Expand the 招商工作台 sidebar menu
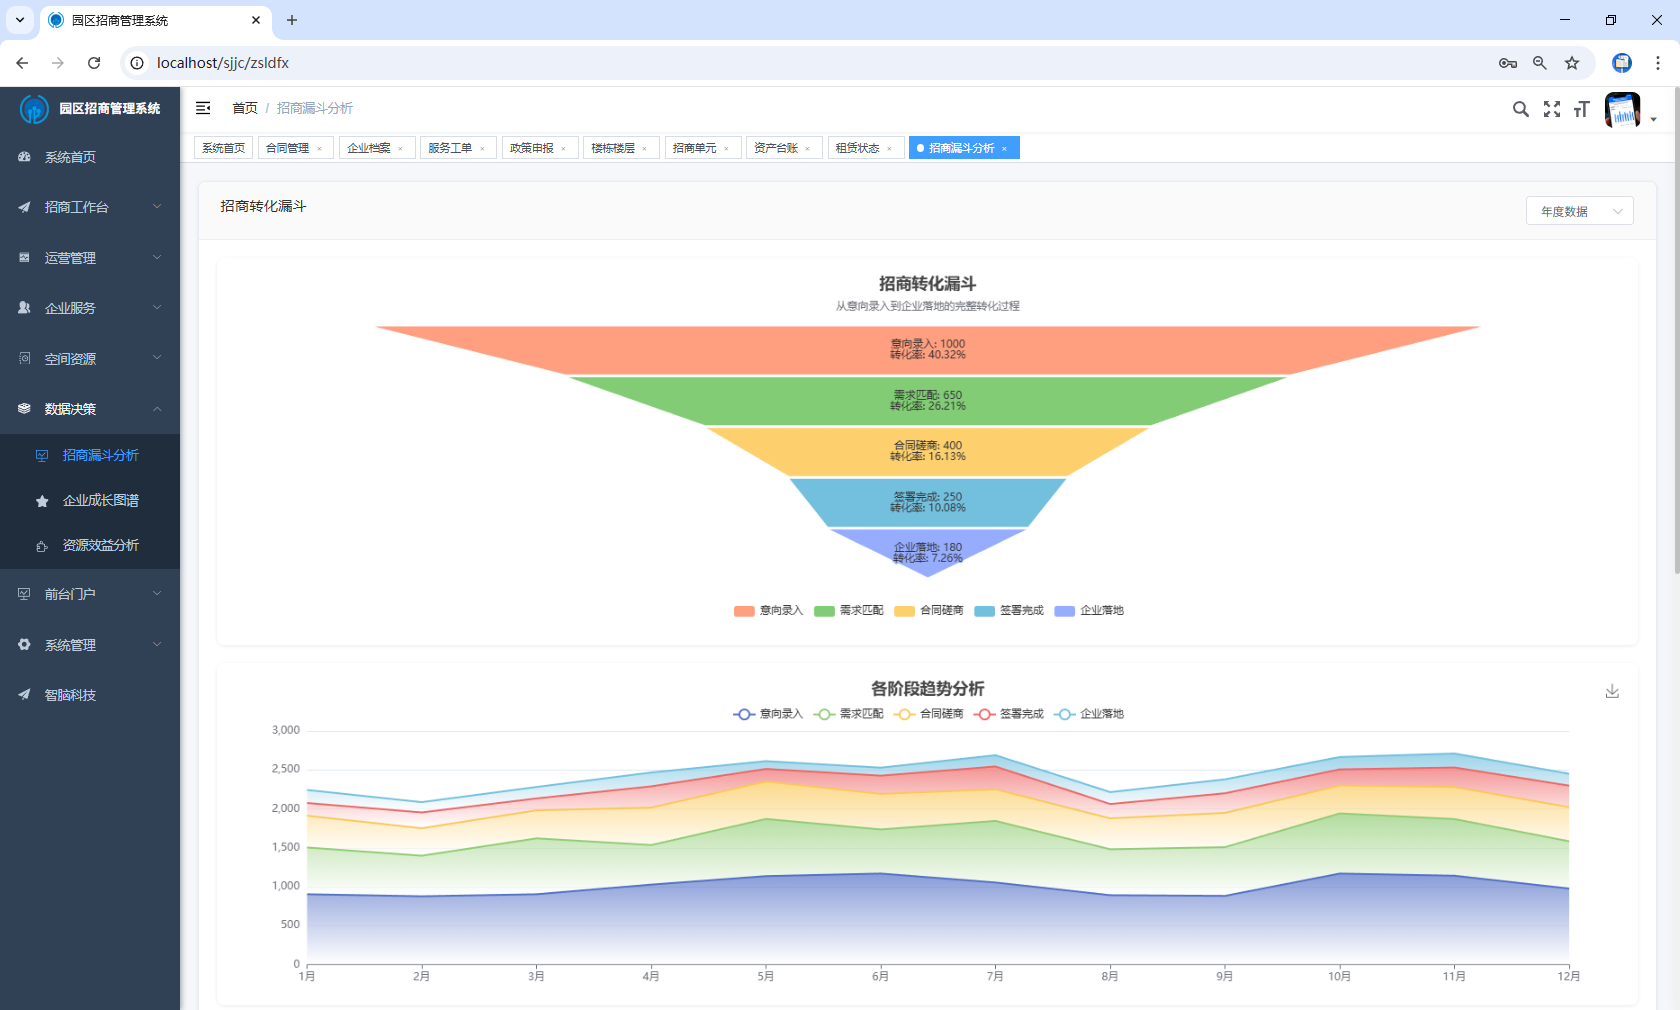The image size is (1680, 1010). point(90,207)
